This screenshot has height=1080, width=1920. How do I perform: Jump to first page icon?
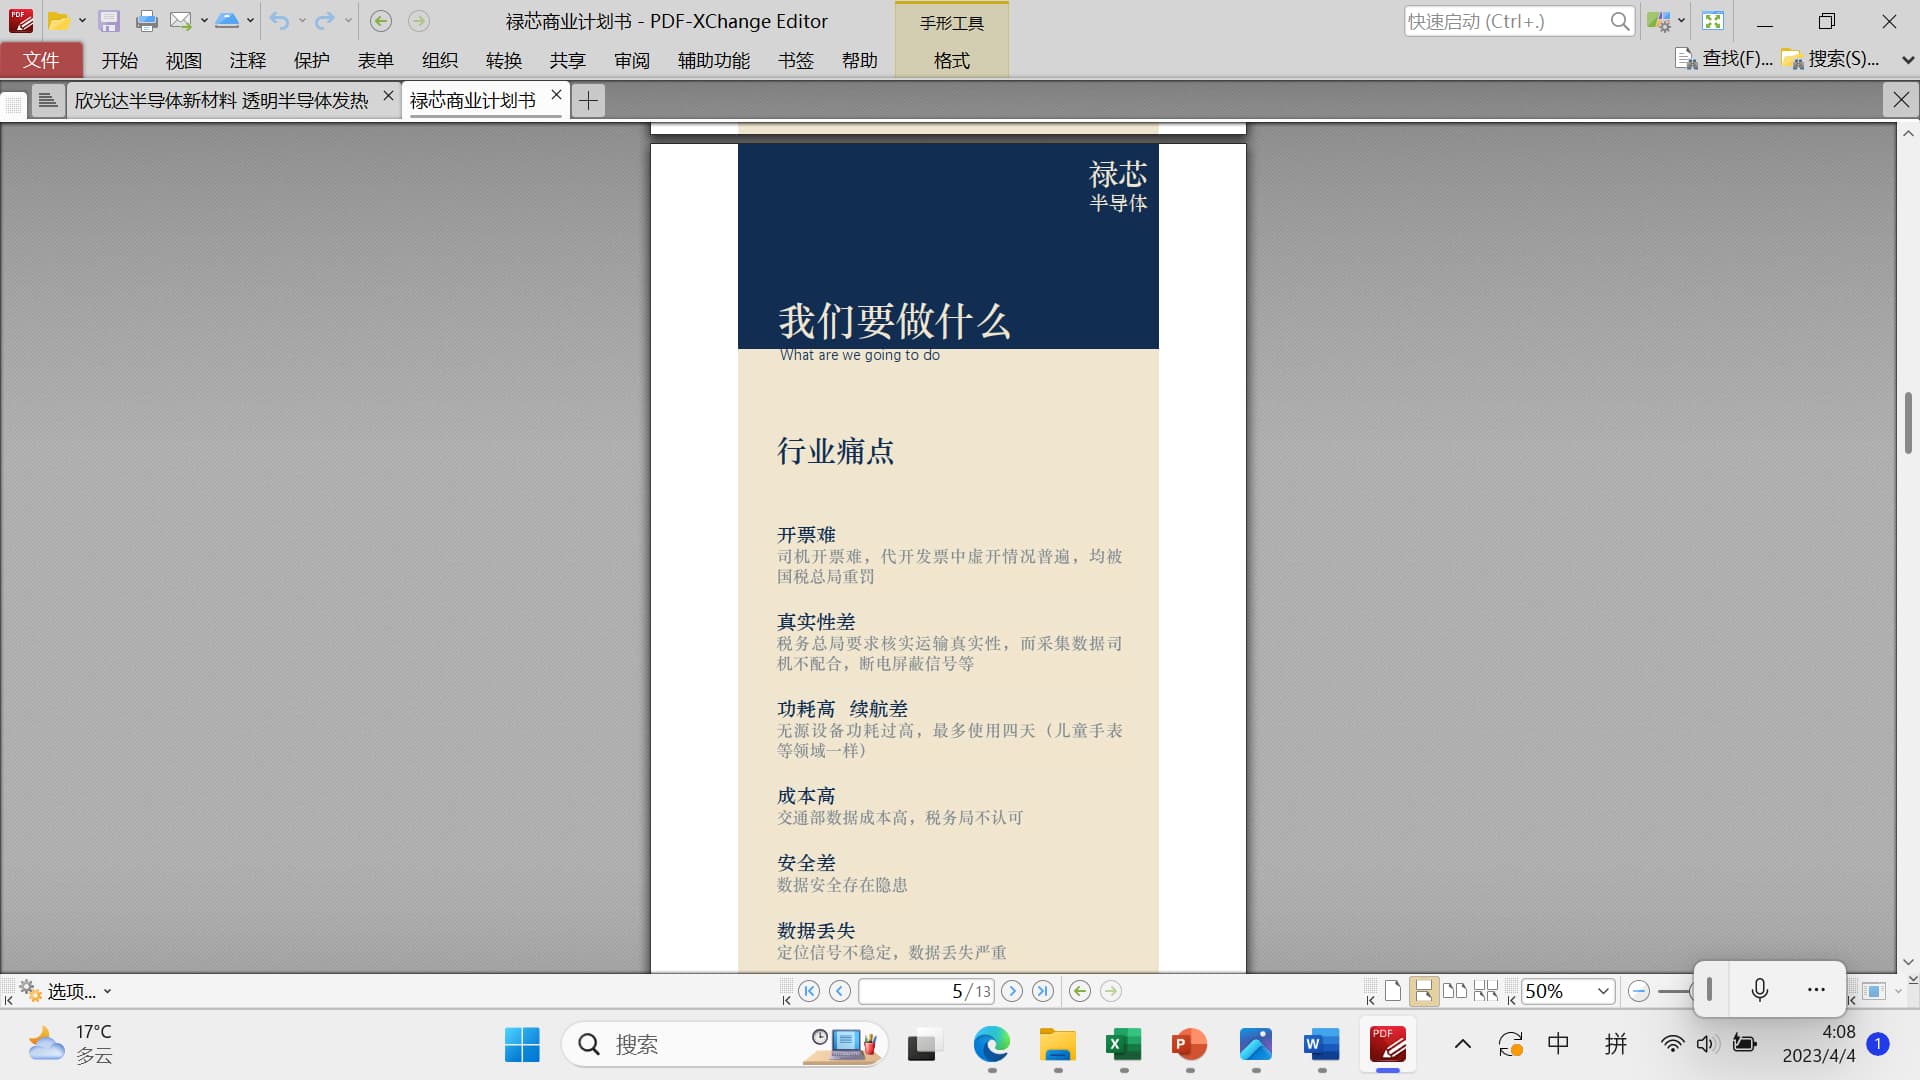[x=810, y=991]
